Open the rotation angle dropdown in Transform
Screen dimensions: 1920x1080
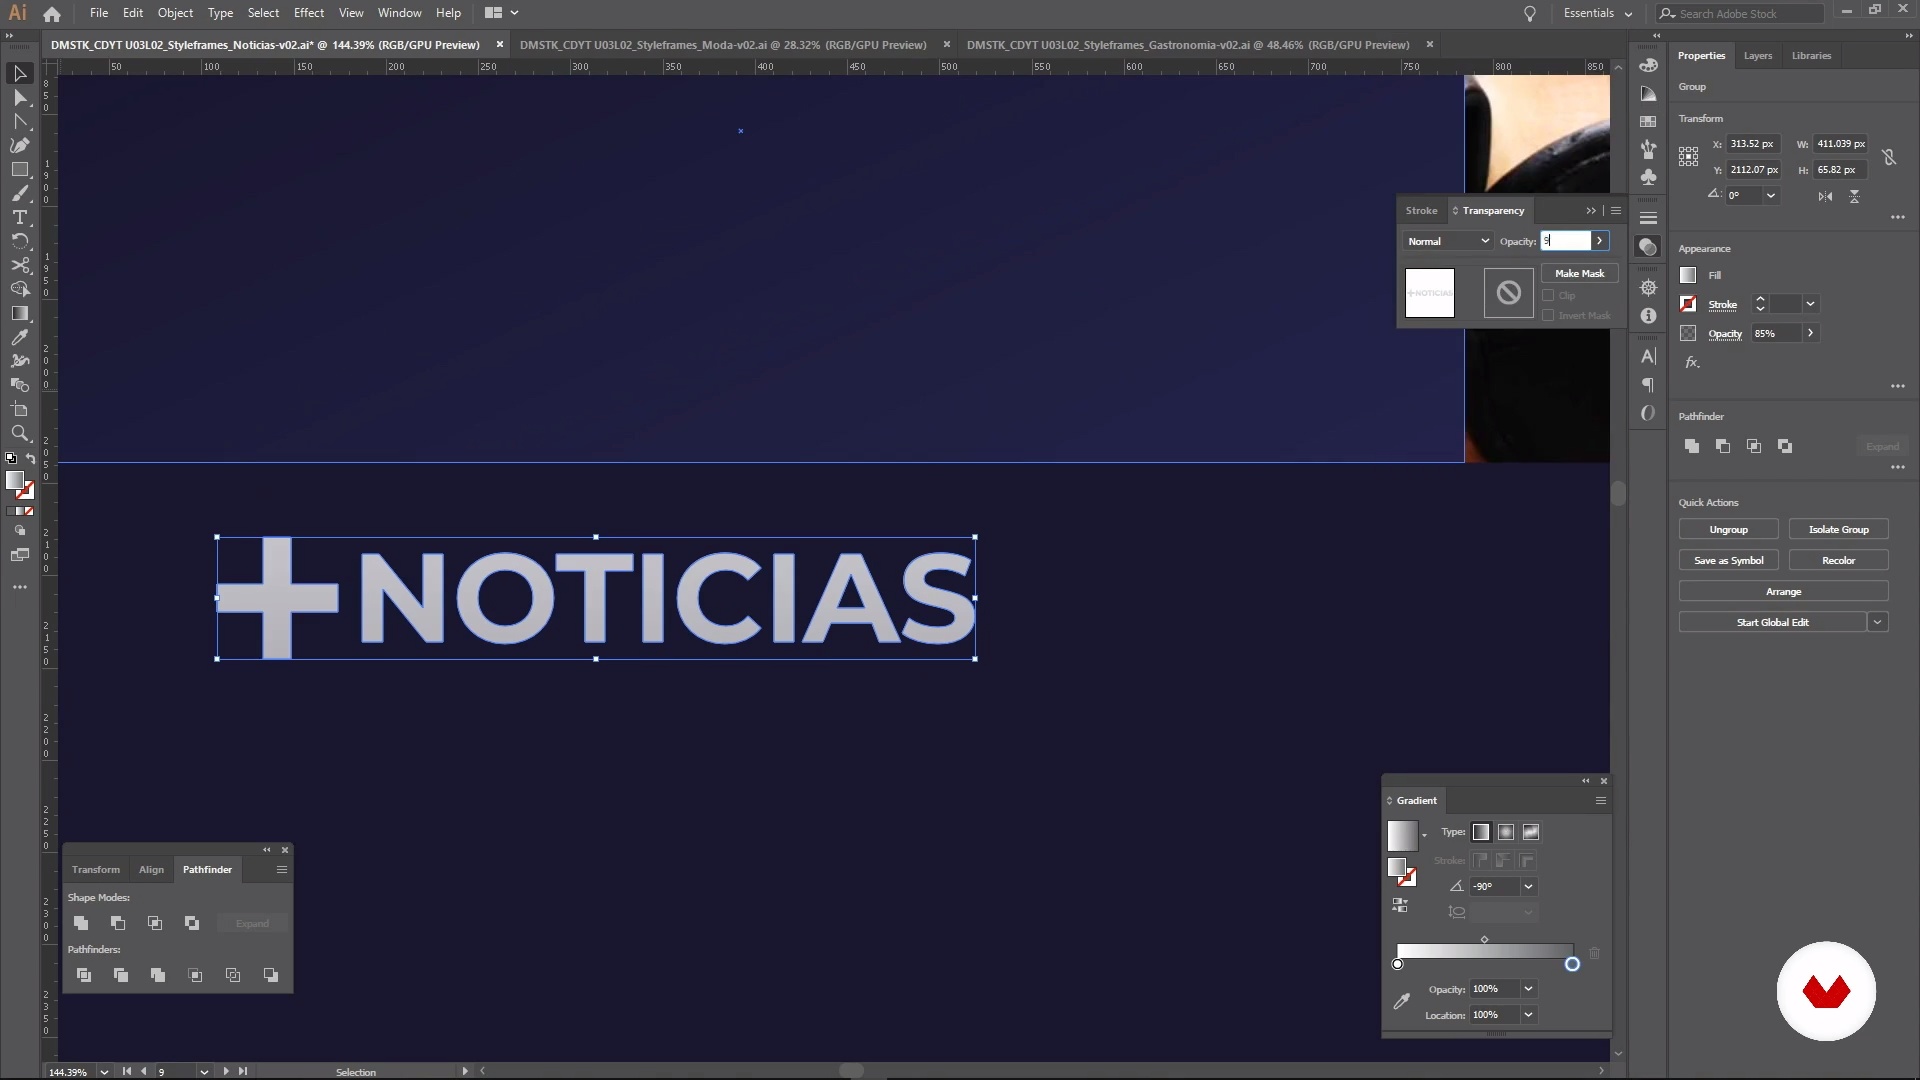click(x=1770, y=196)
